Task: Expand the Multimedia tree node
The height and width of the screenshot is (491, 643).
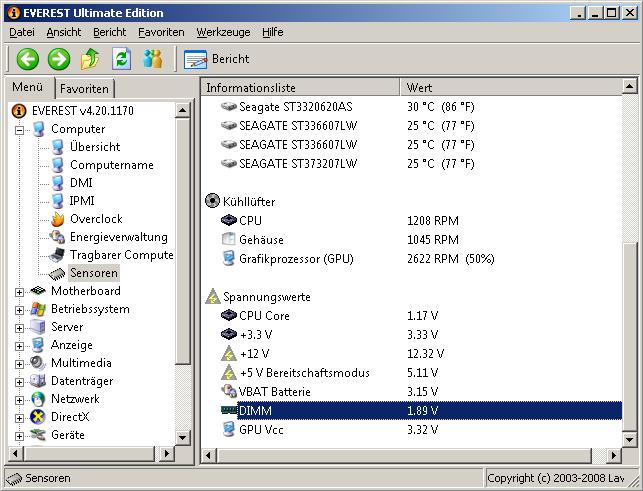Action: point(19,364)
